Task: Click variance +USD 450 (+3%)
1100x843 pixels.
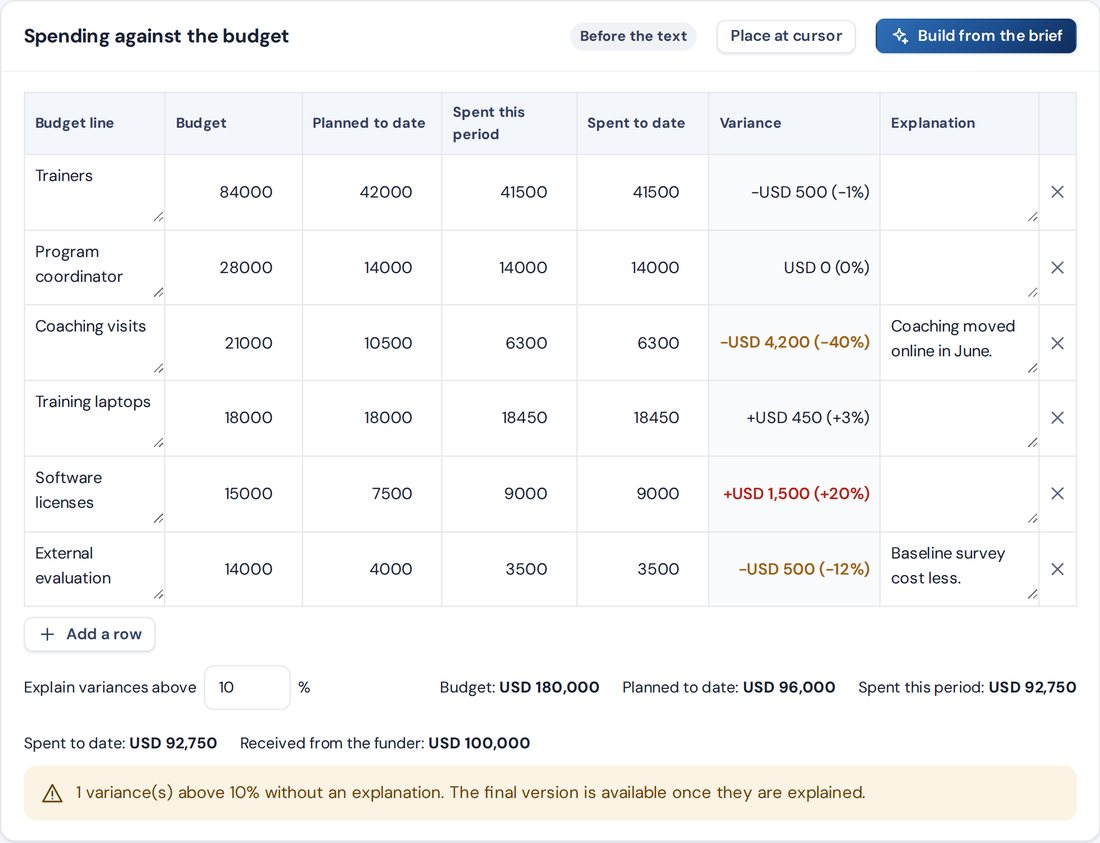Action: pyautogui.click(x=807, y=418)
